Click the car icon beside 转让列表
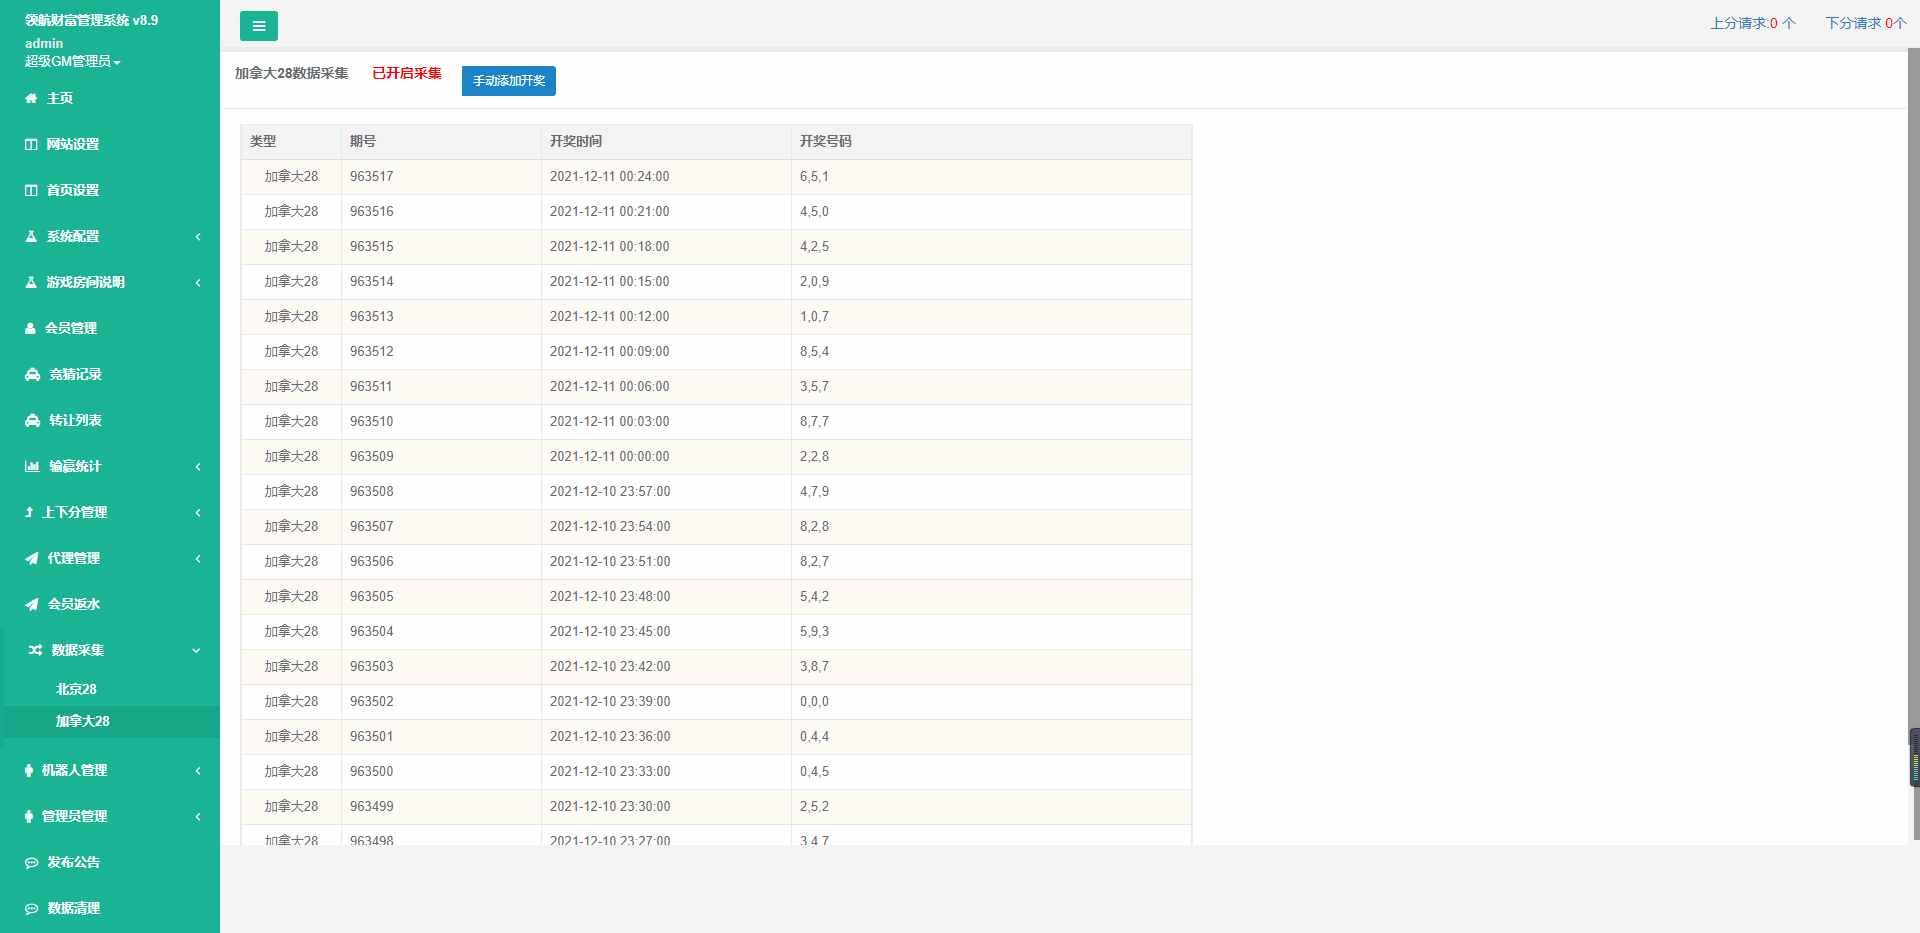The width and height of the screenshot is (1920, 933). click(x=33, y=420)
